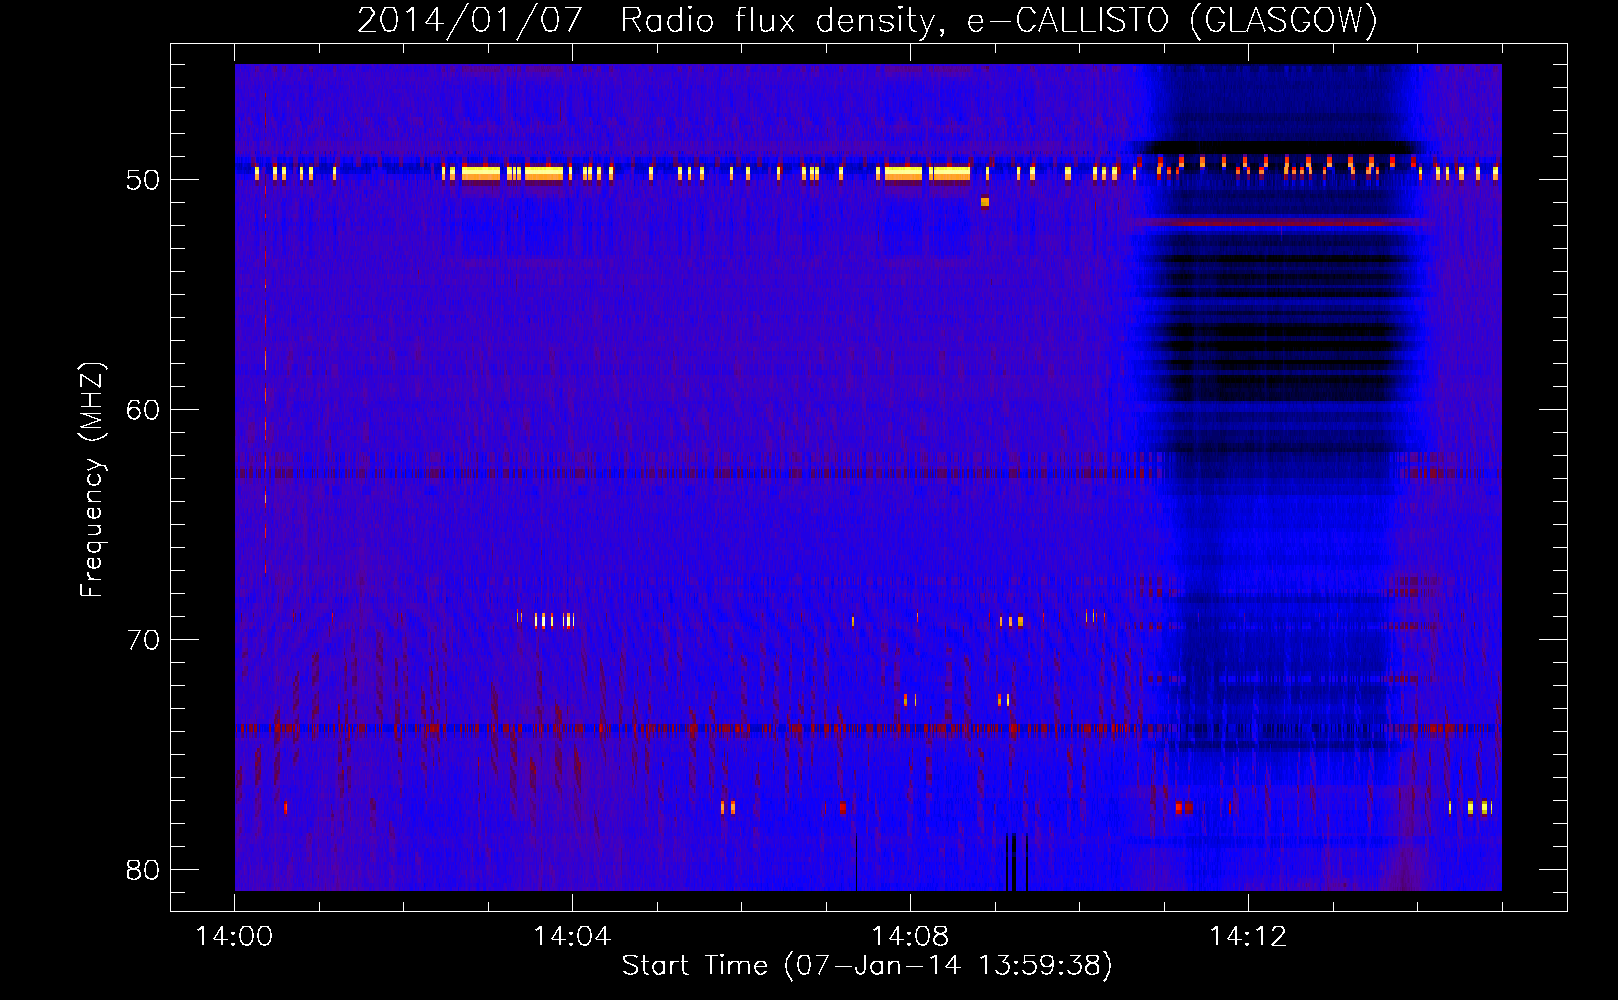This screenshot has width=1618, height=1000.
Task: Click the 'Start Time (07-Jan-14 13:59:38)' axis label
Action: pyautogui.click(x=867, y=966)
